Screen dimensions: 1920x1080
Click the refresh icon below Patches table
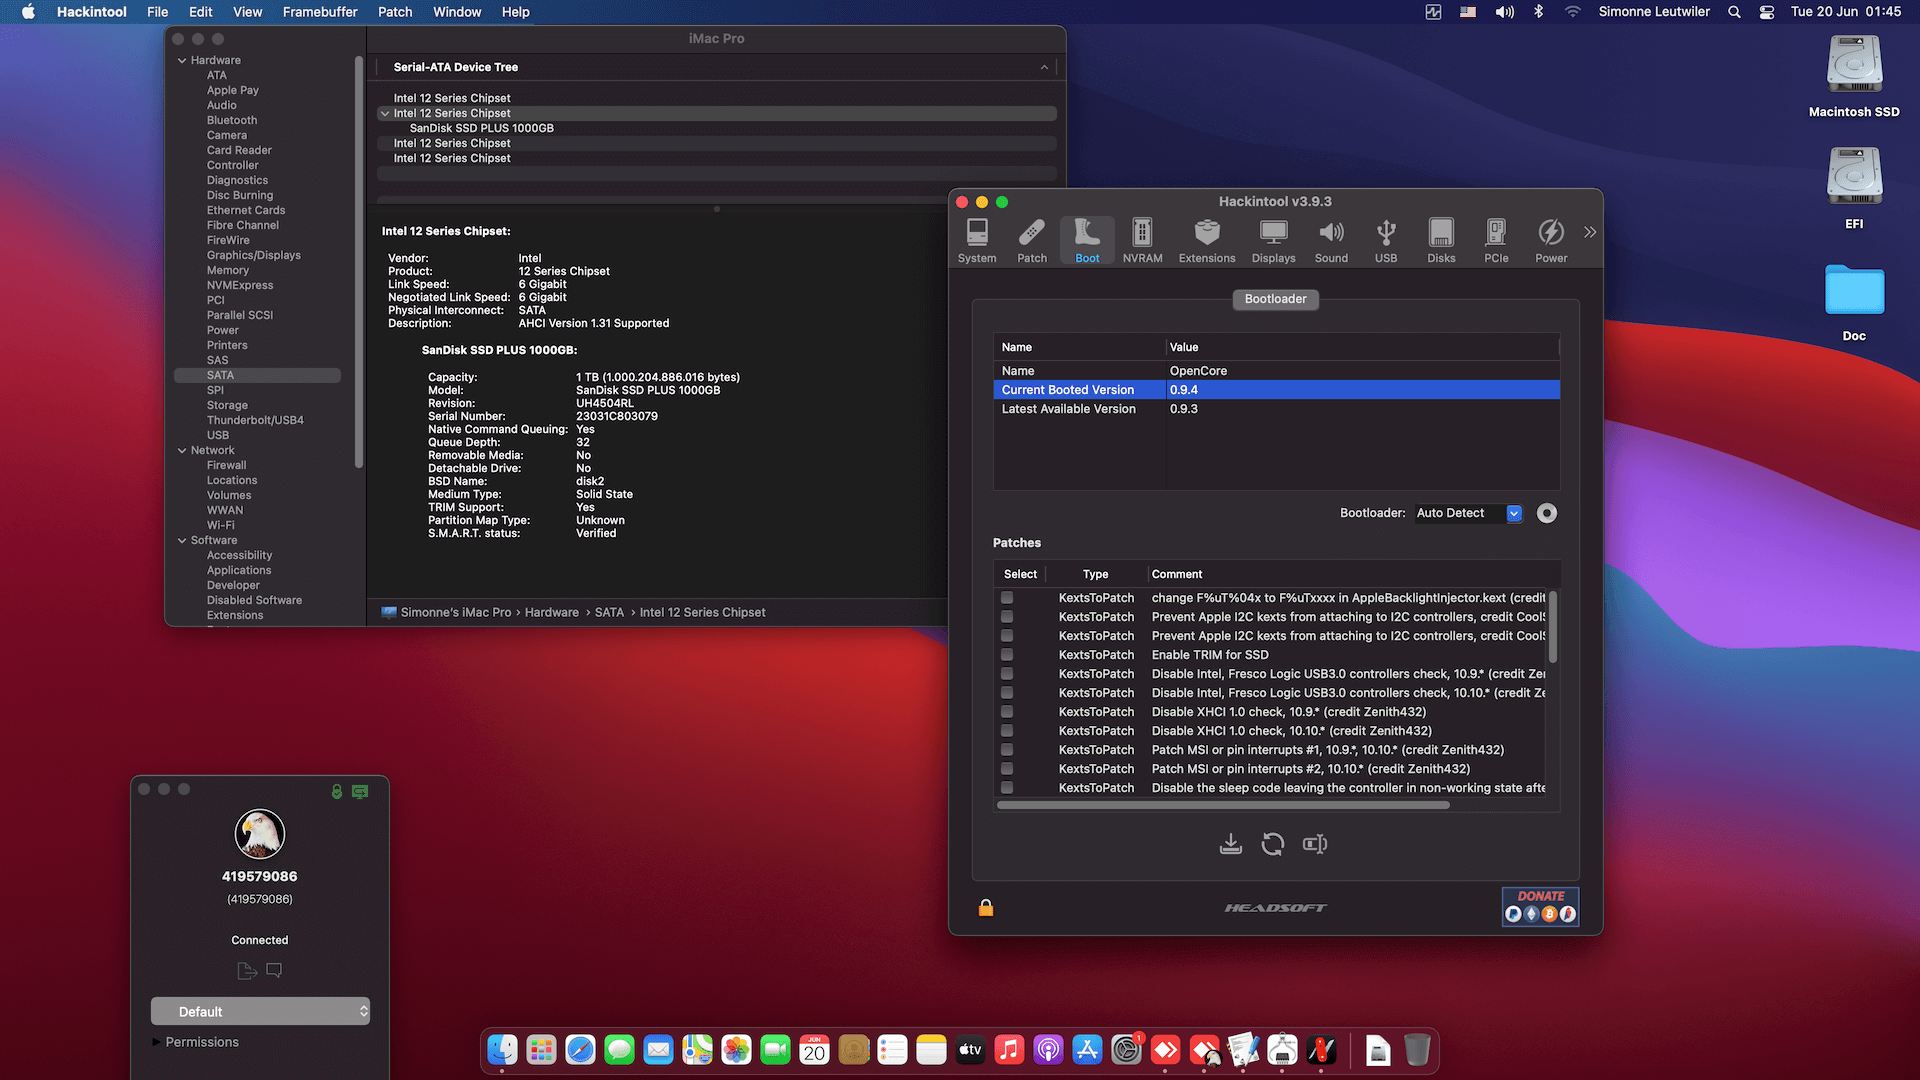[1273, 844]
